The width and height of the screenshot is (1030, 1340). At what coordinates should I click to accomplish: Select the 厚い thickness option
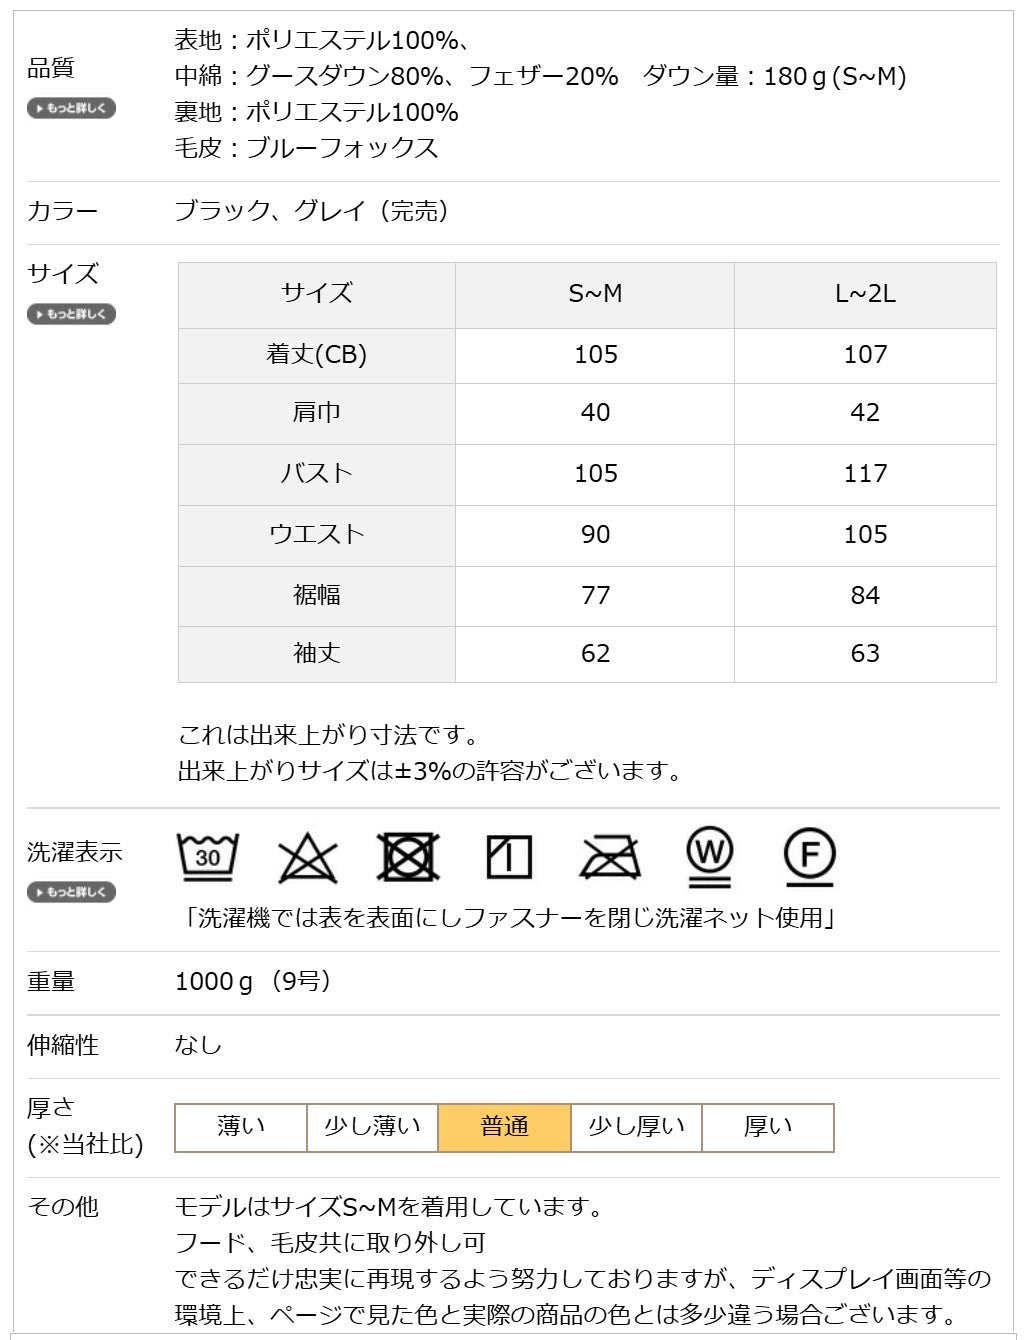[768, 1127]
